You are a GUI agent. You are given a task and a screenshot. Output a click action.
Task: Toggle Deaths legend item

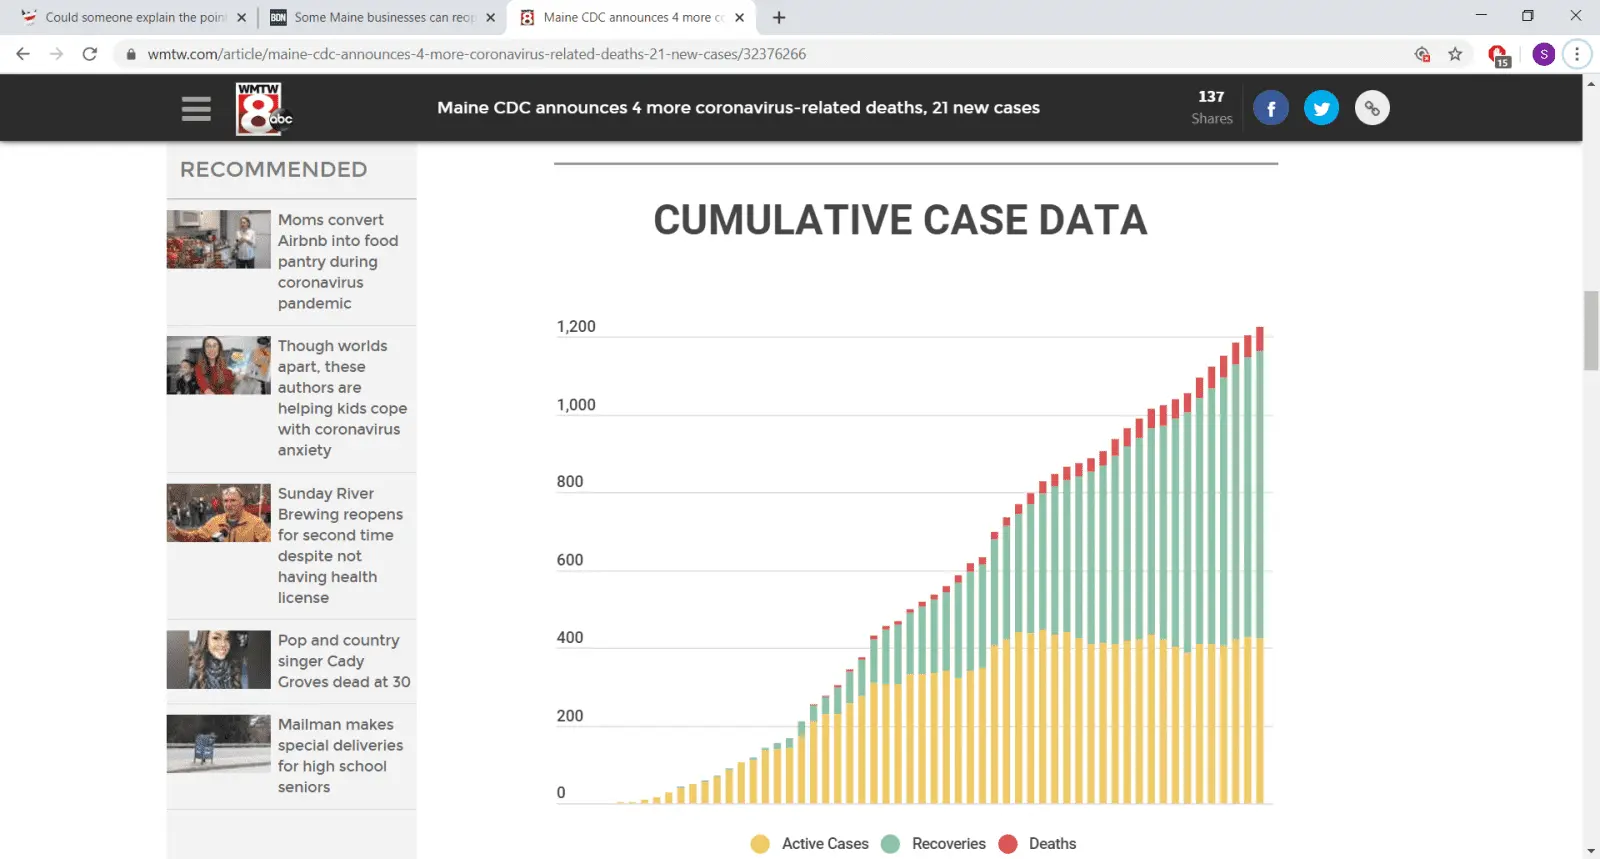pyautogui.click(x=1038, y=844)
